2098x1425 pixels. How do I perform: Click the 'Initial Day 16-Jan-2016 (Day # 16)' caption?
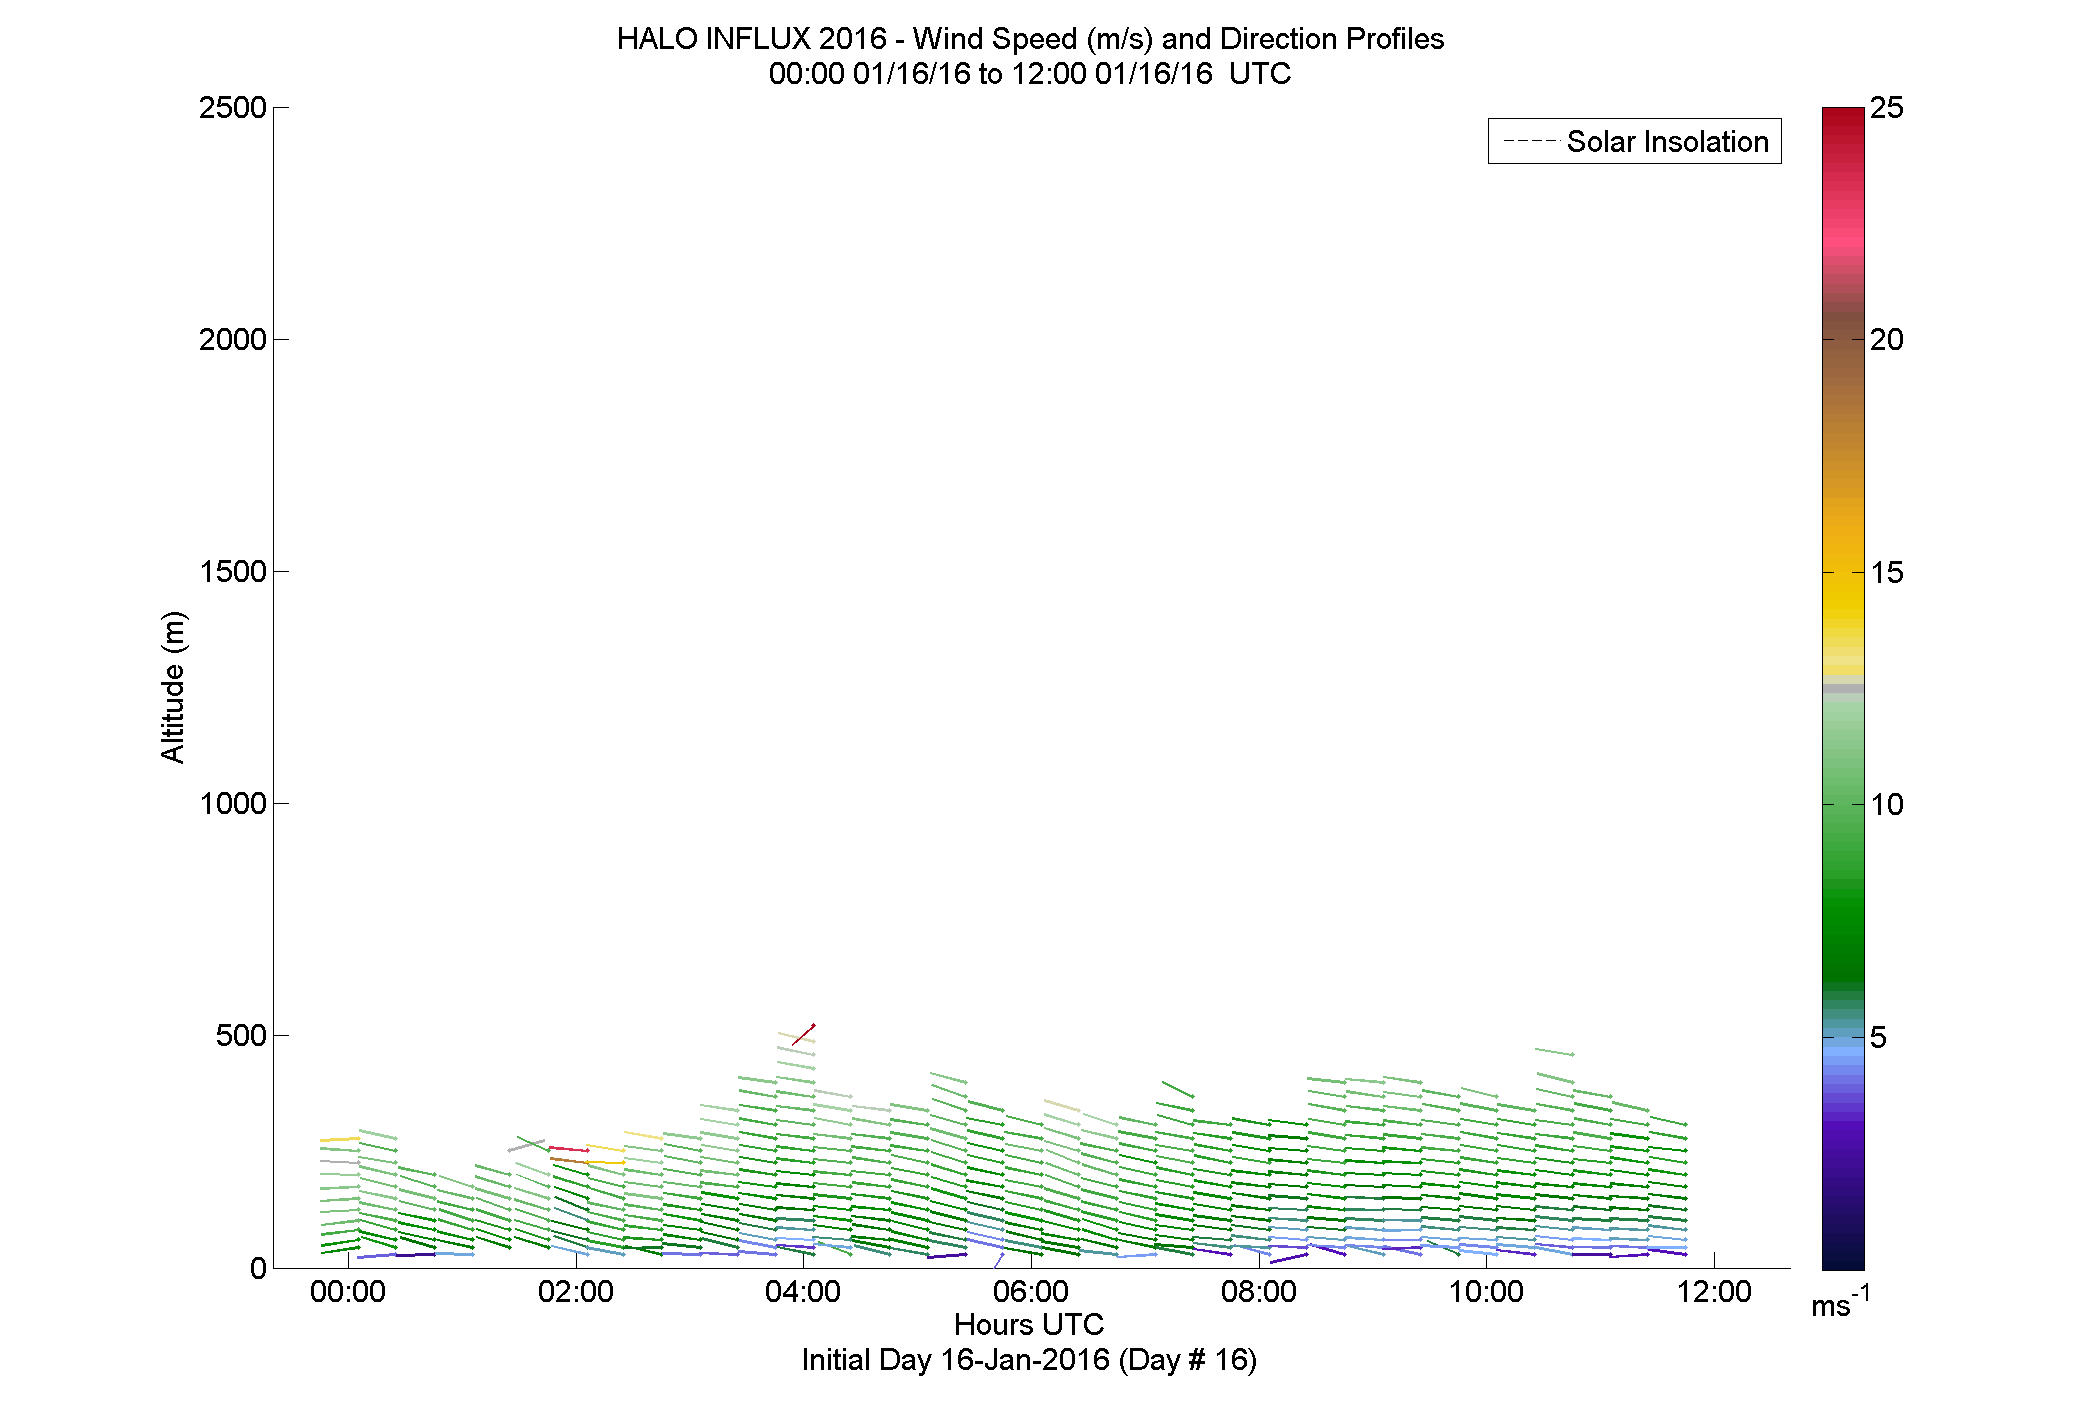[x=1029, y=1360]
